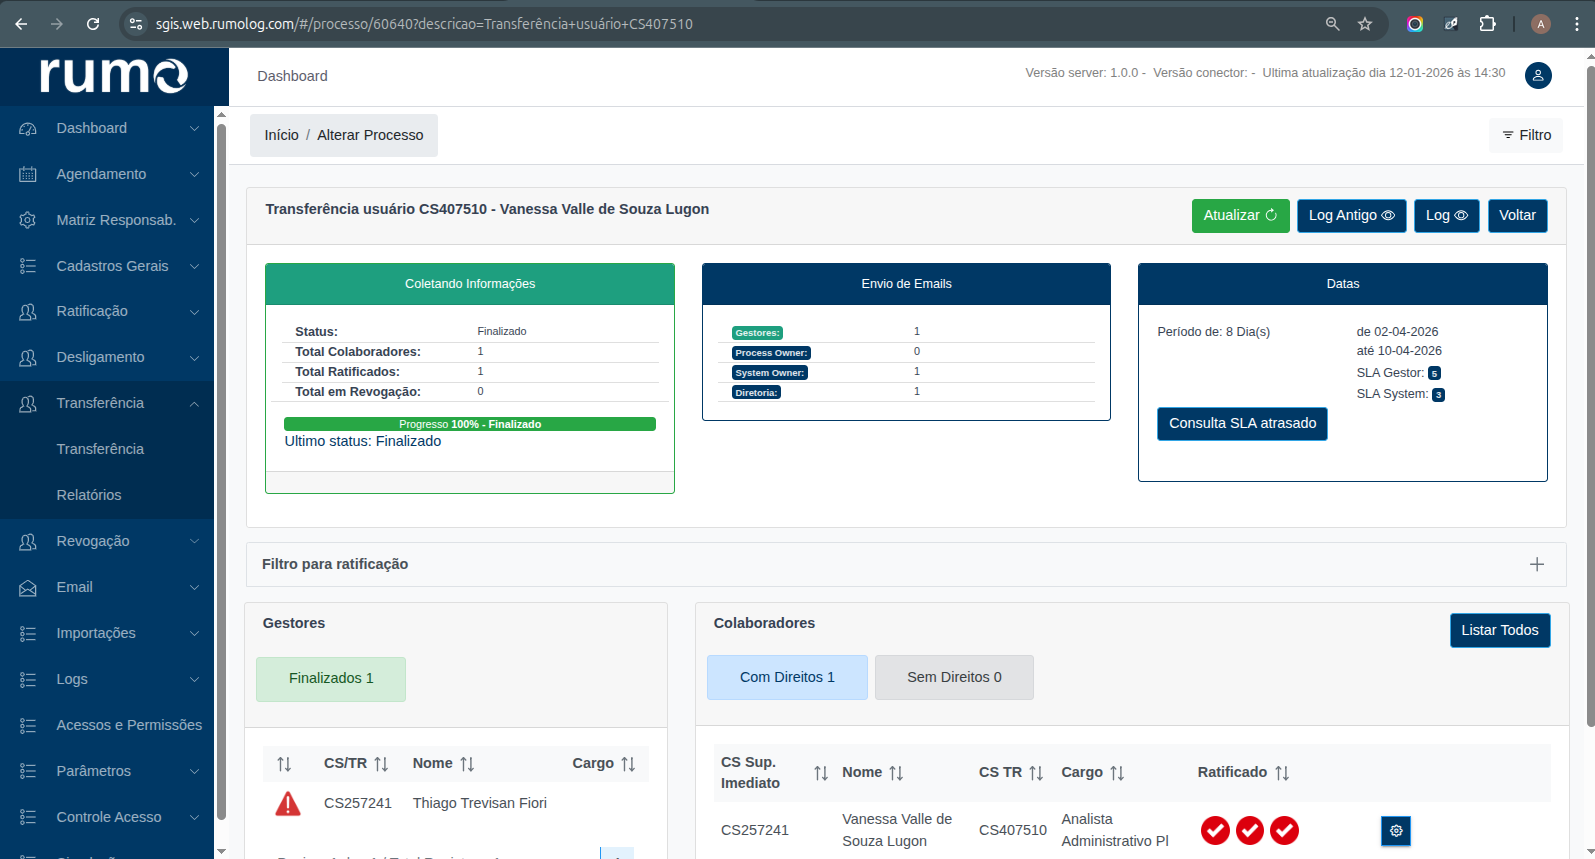Click the Email envelope icon

(x=28, y=588)
